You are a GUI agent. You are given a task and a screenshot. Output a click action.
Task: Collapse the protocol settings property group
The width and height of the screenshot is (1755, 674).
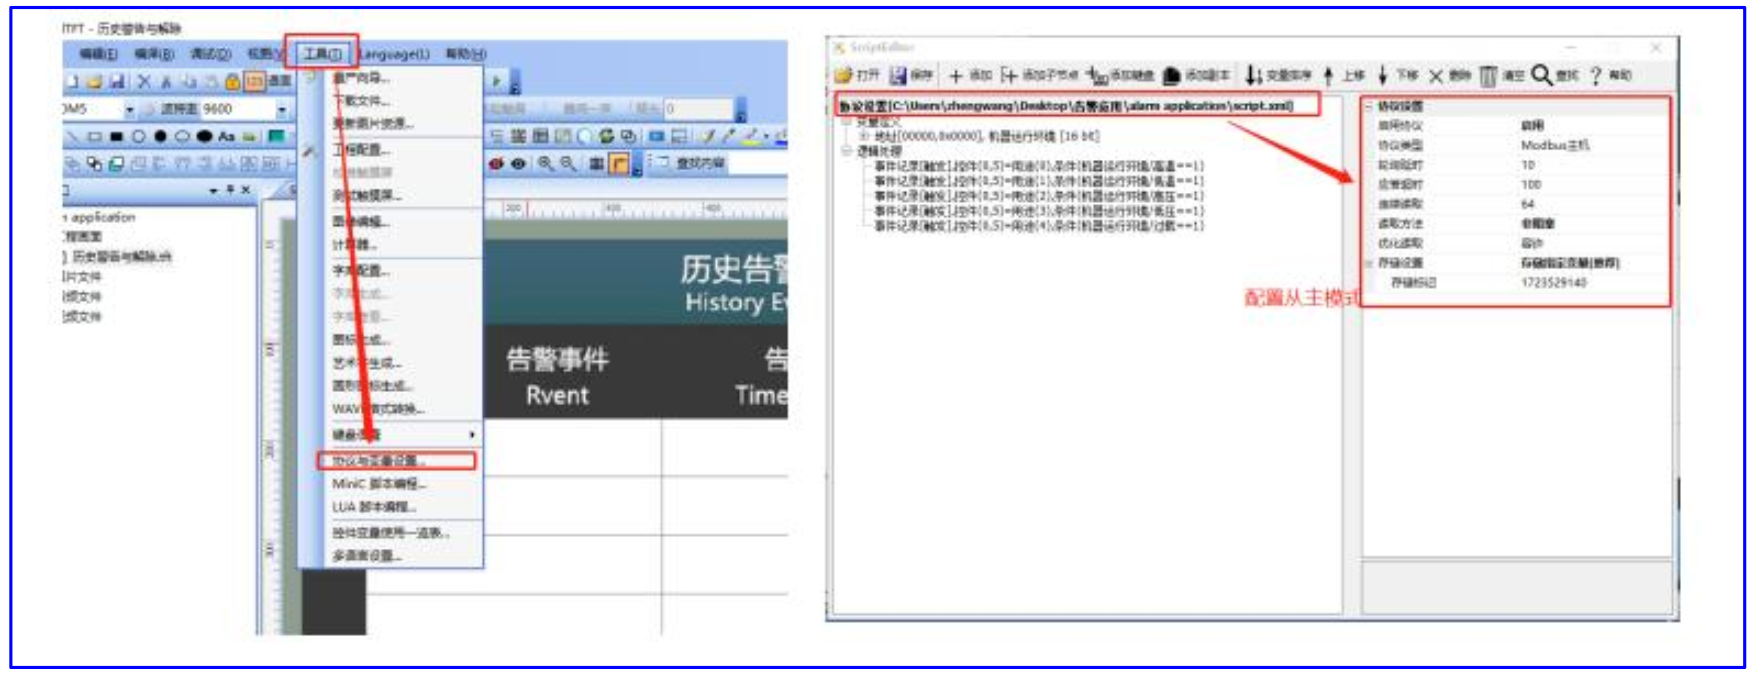pyautogui.click(x=1369, y=106)
